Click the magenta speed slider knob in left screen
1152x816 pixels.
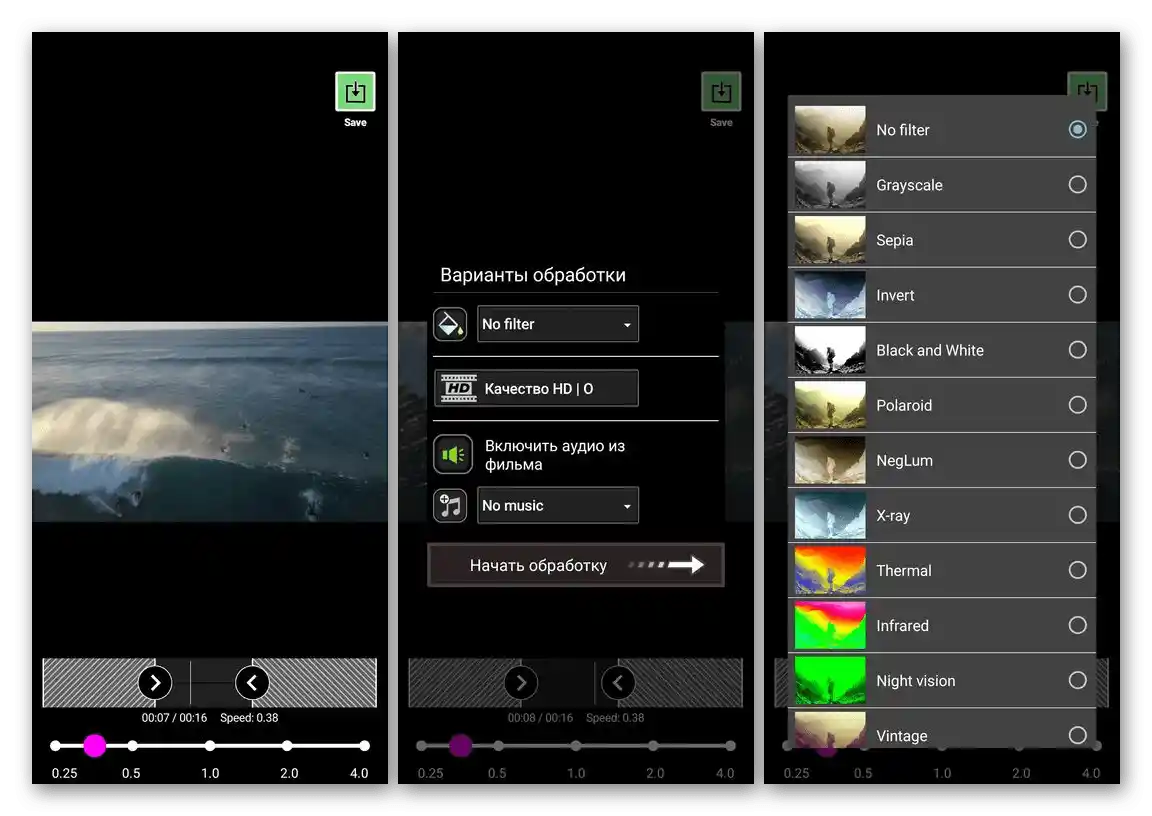tap(94, 745)
